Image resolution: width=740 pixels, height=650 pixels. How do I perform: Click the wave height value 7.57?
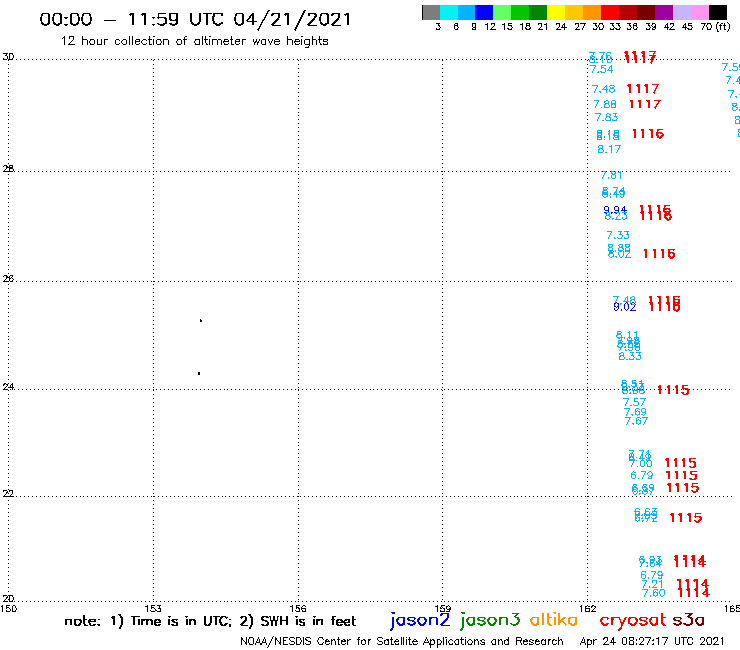click(634, 403)
